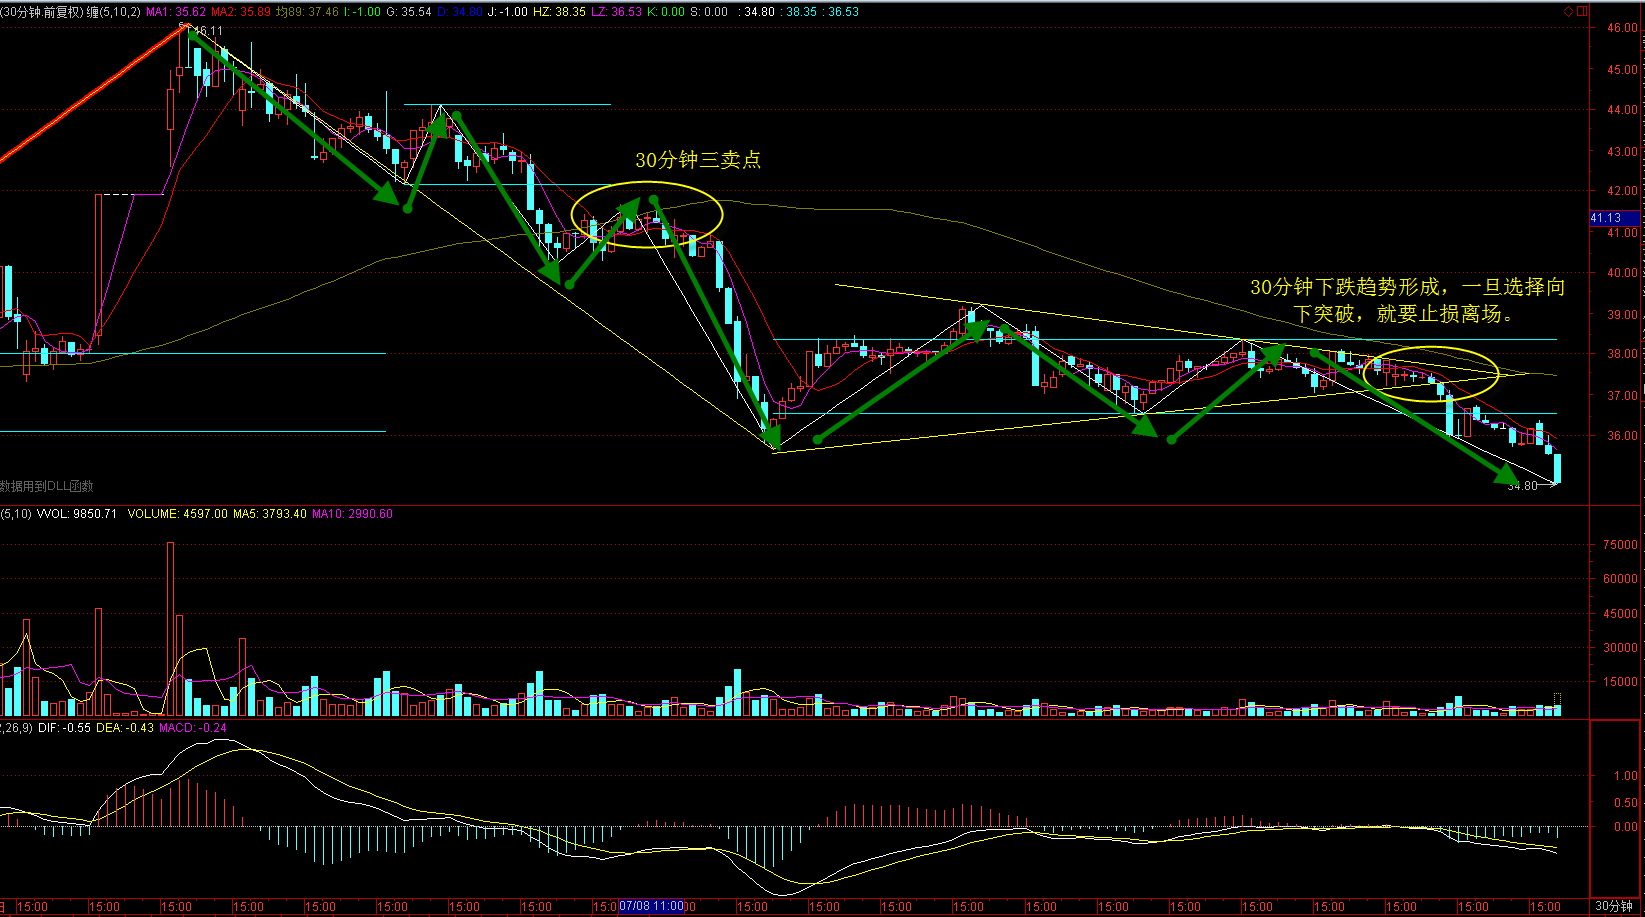Screen dimensions: 1645x917
Task: Click the DEA: -0.43 readout
Action: tap(125, 728)
